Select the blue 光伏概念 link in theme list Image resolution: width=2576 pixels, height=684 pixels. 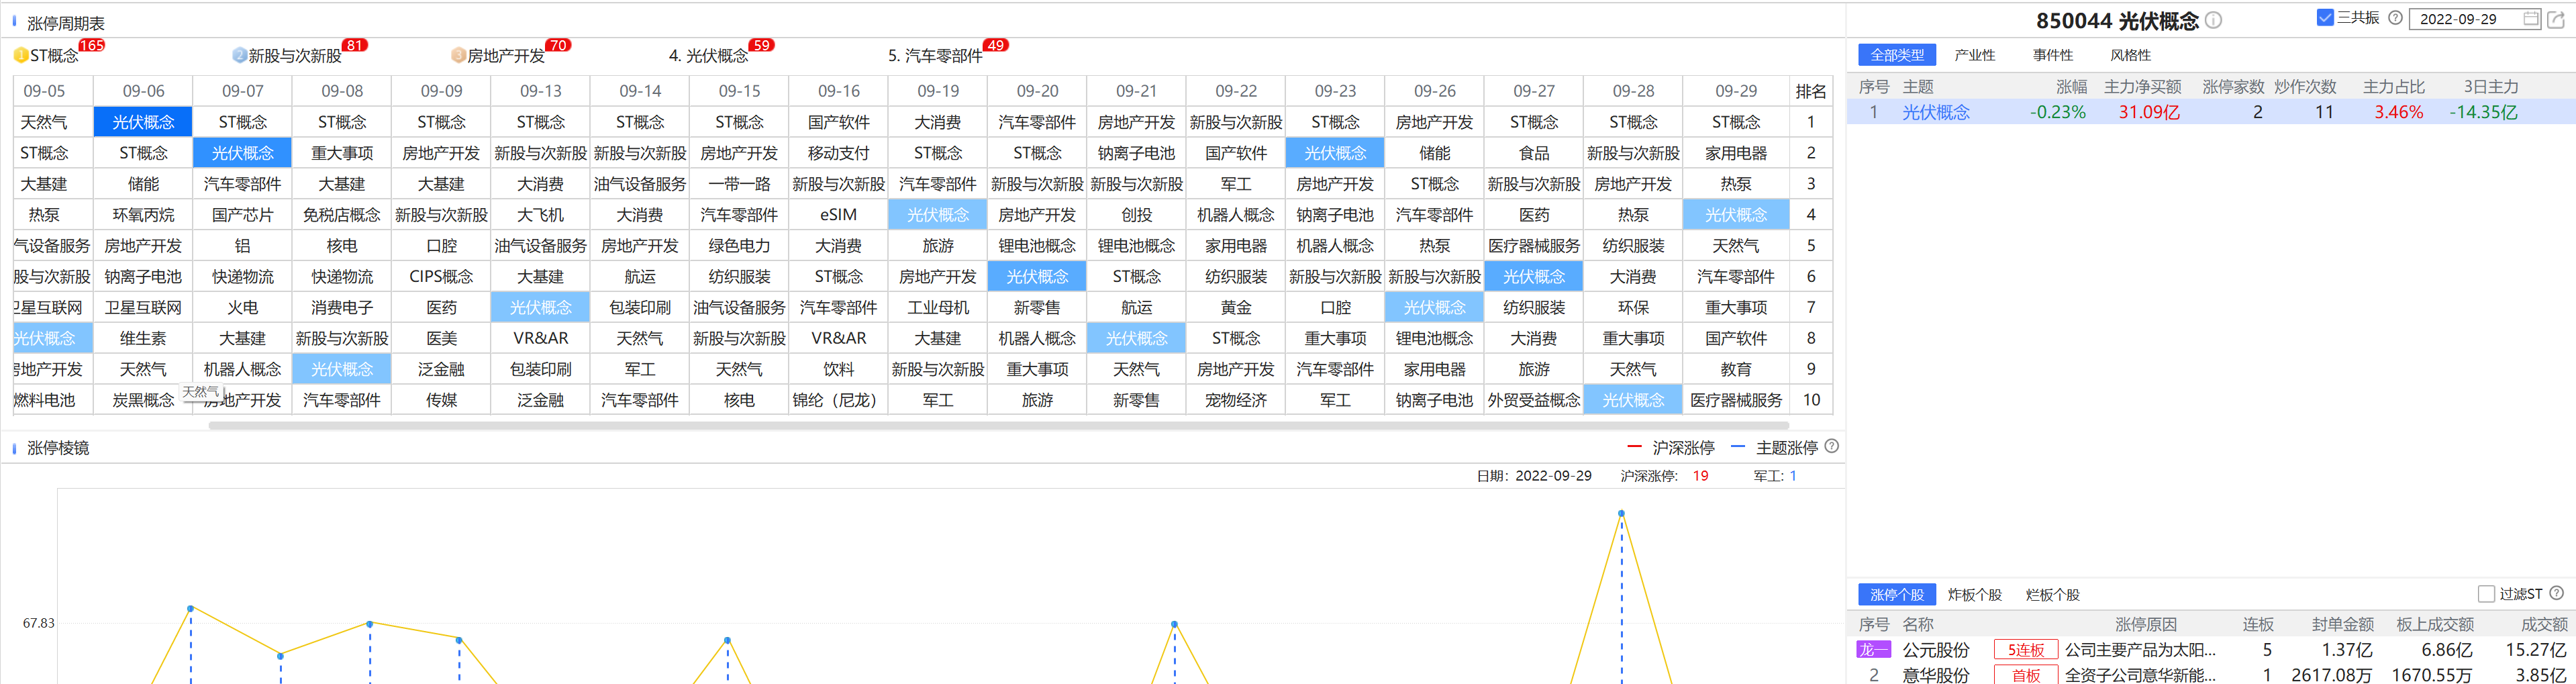tap(1935, 112)
